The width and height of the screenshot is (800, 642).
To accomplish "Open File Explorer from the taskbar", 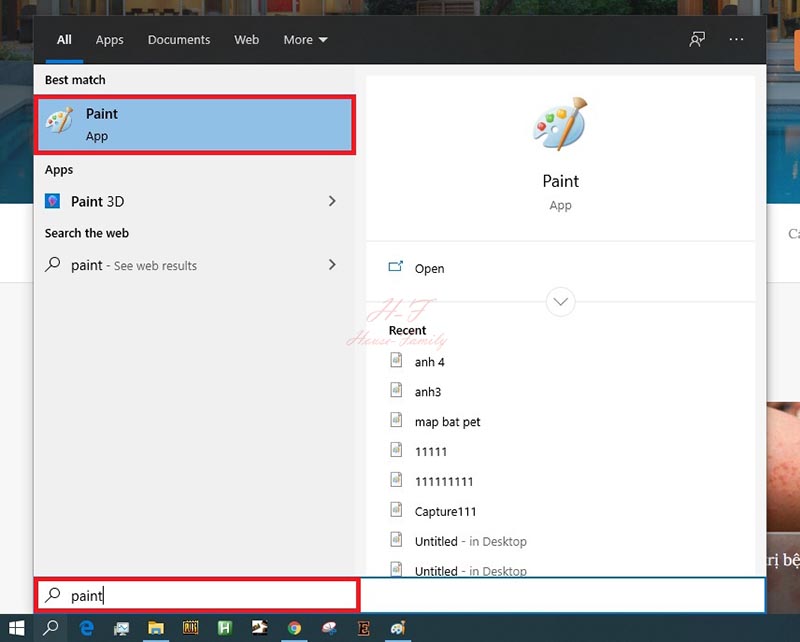I will [156, 628].
